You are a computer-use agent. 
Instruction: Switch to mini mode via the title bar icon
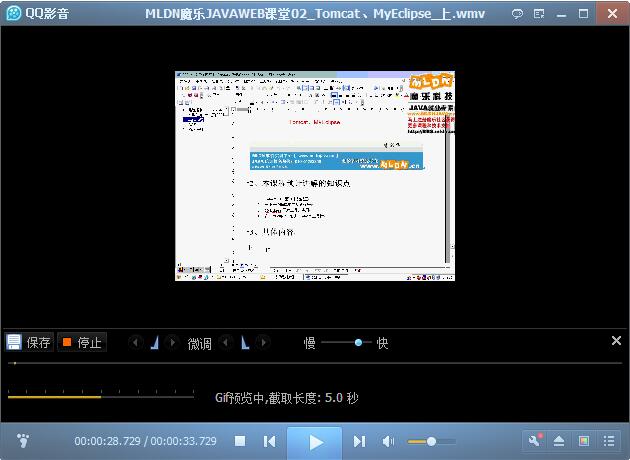(539, 14)
